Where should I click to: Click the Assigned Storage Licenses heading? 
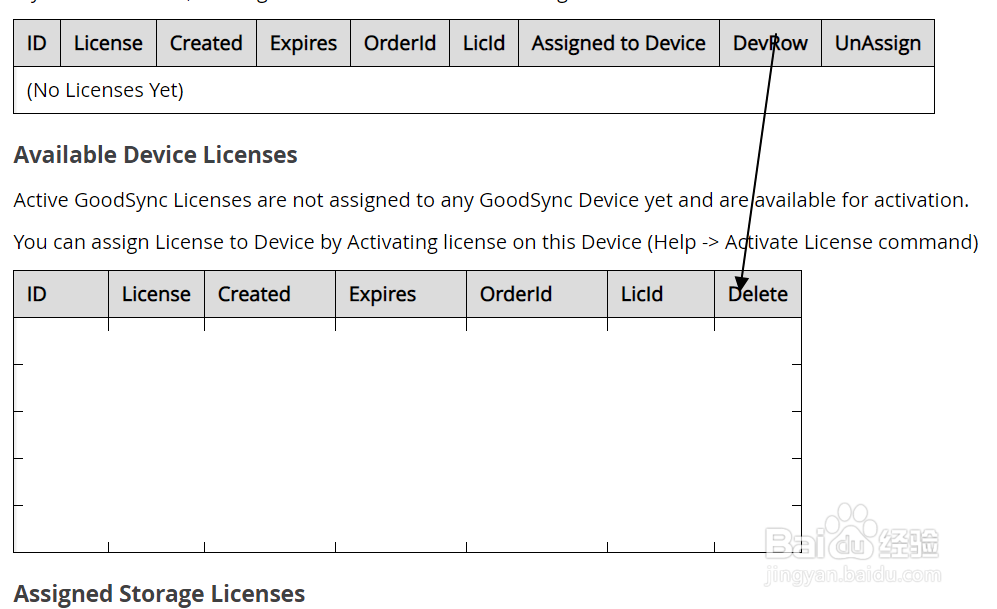click(160, 594)
